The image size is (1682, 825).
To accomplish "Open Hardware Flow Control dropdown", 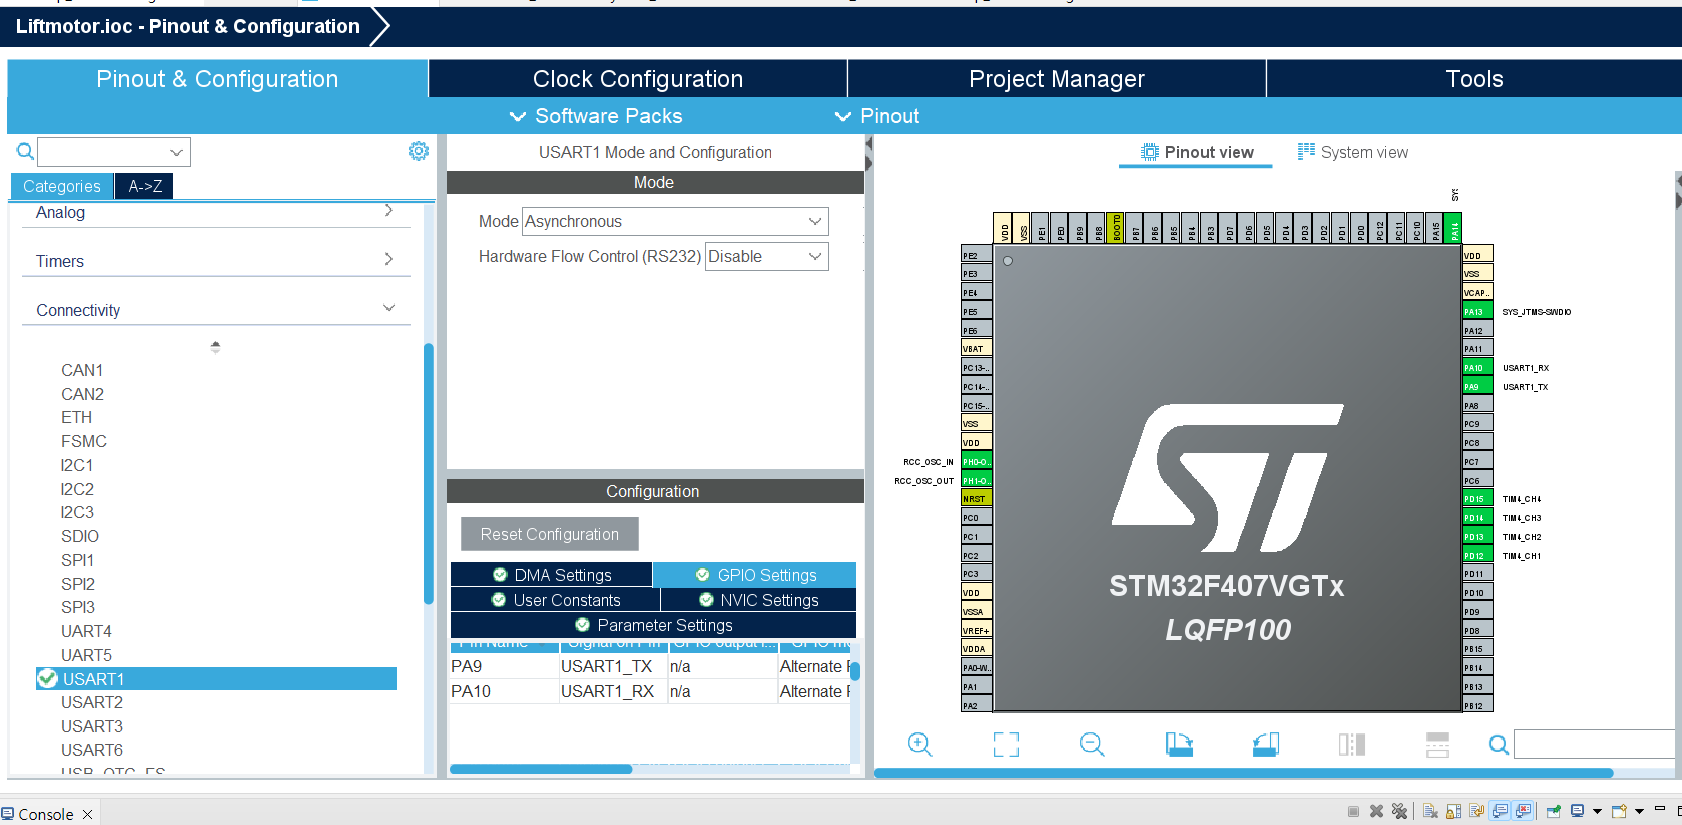I will click(767, 256).
